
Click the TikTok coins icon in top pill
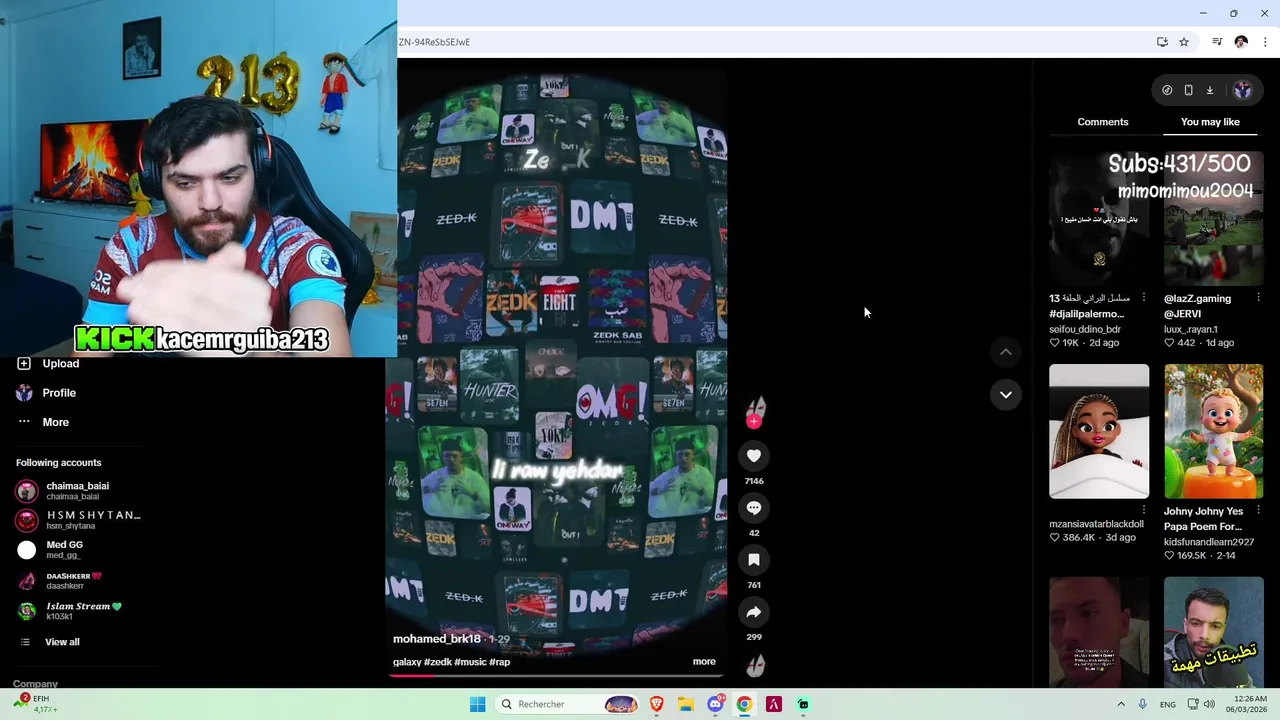(1167, 90)
